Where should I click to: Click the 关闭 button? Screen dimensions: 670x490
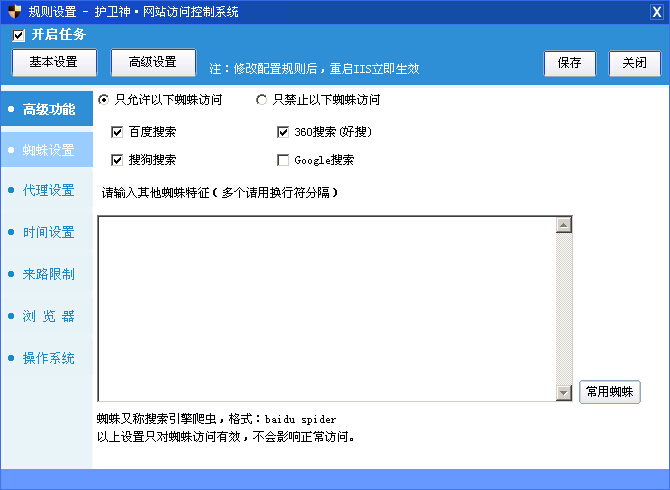coord(635,63)
